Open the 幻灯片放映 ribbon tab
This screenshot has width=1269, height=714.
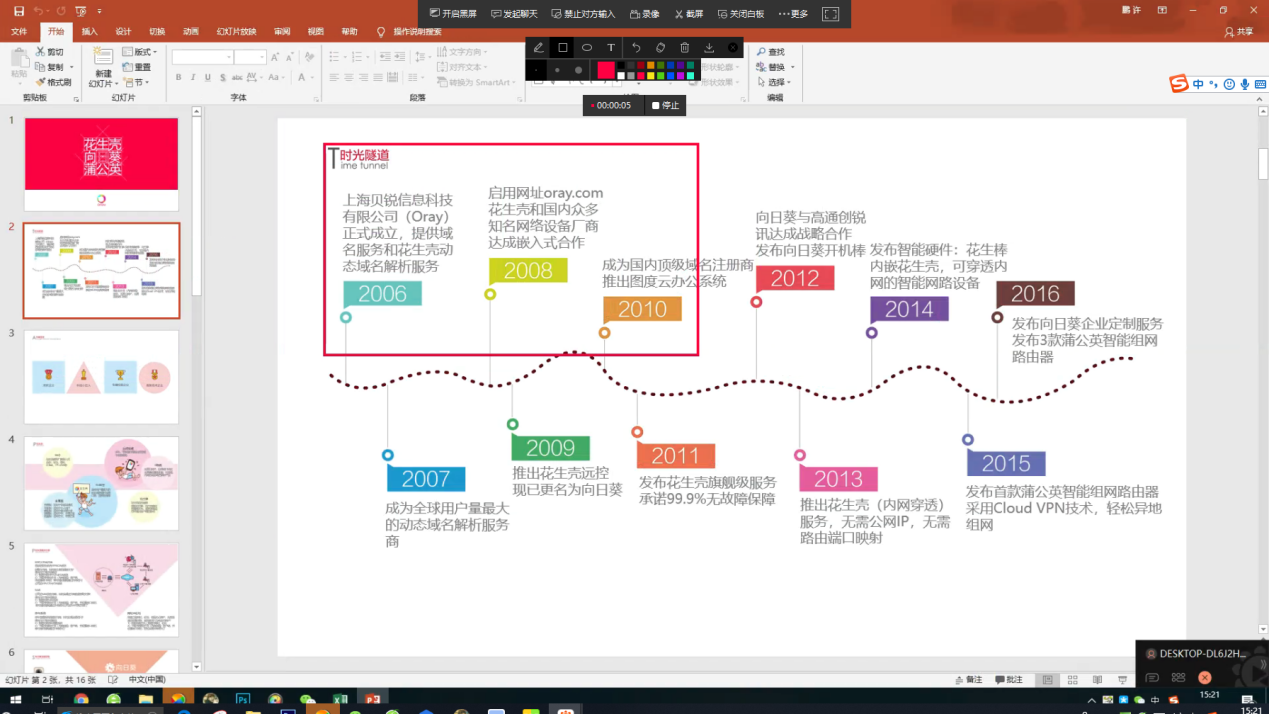[x=236, y=32]
